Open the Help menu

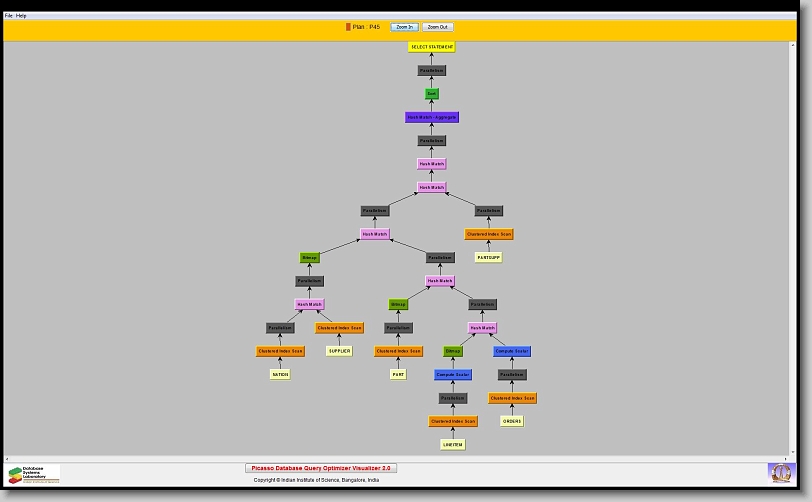[22, 16]
